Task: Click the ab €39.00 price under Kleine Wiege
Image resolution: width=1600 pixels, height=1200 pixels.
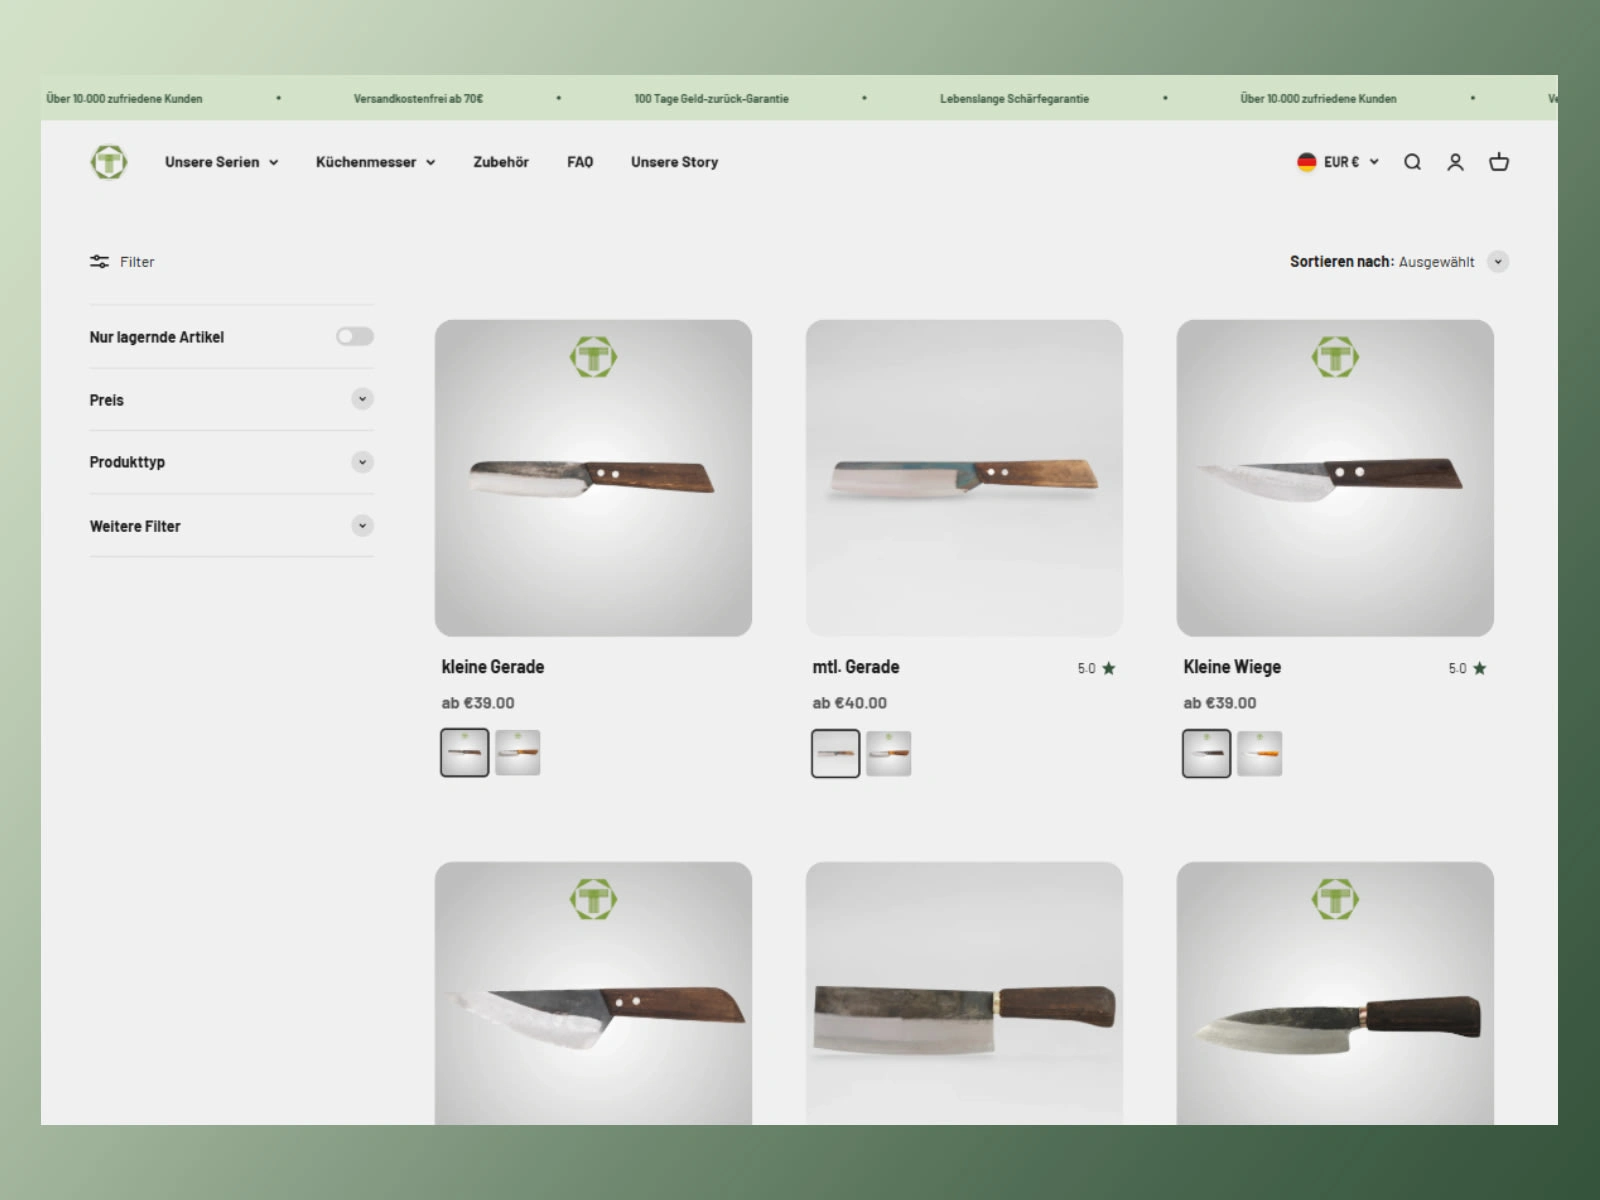Action: 1220,703
